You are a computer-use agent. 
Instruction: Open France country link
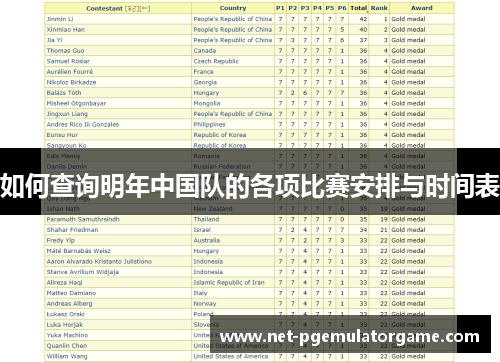click(x=203, y=72)
